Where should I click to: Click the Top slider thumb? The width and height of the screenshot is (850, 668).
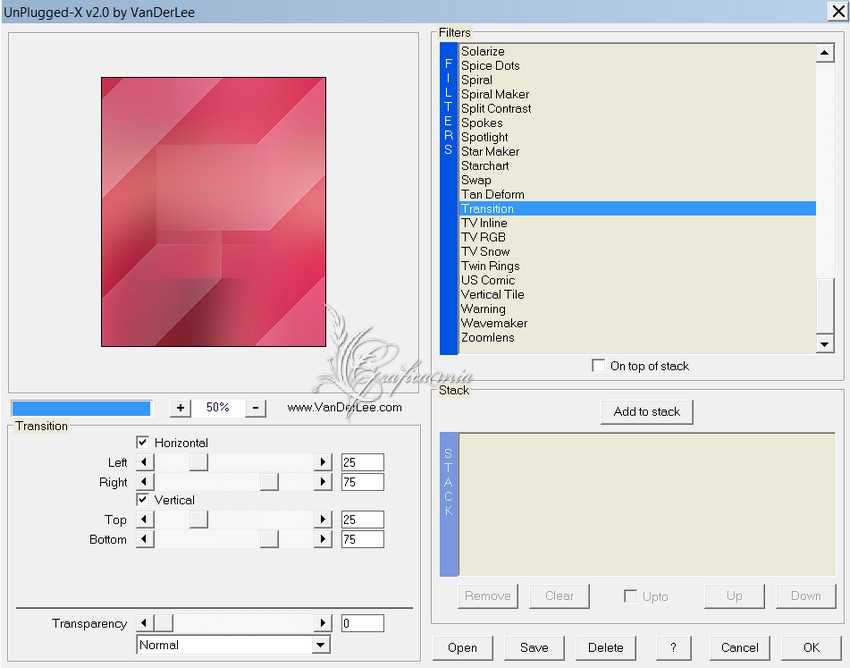point(198,519)
